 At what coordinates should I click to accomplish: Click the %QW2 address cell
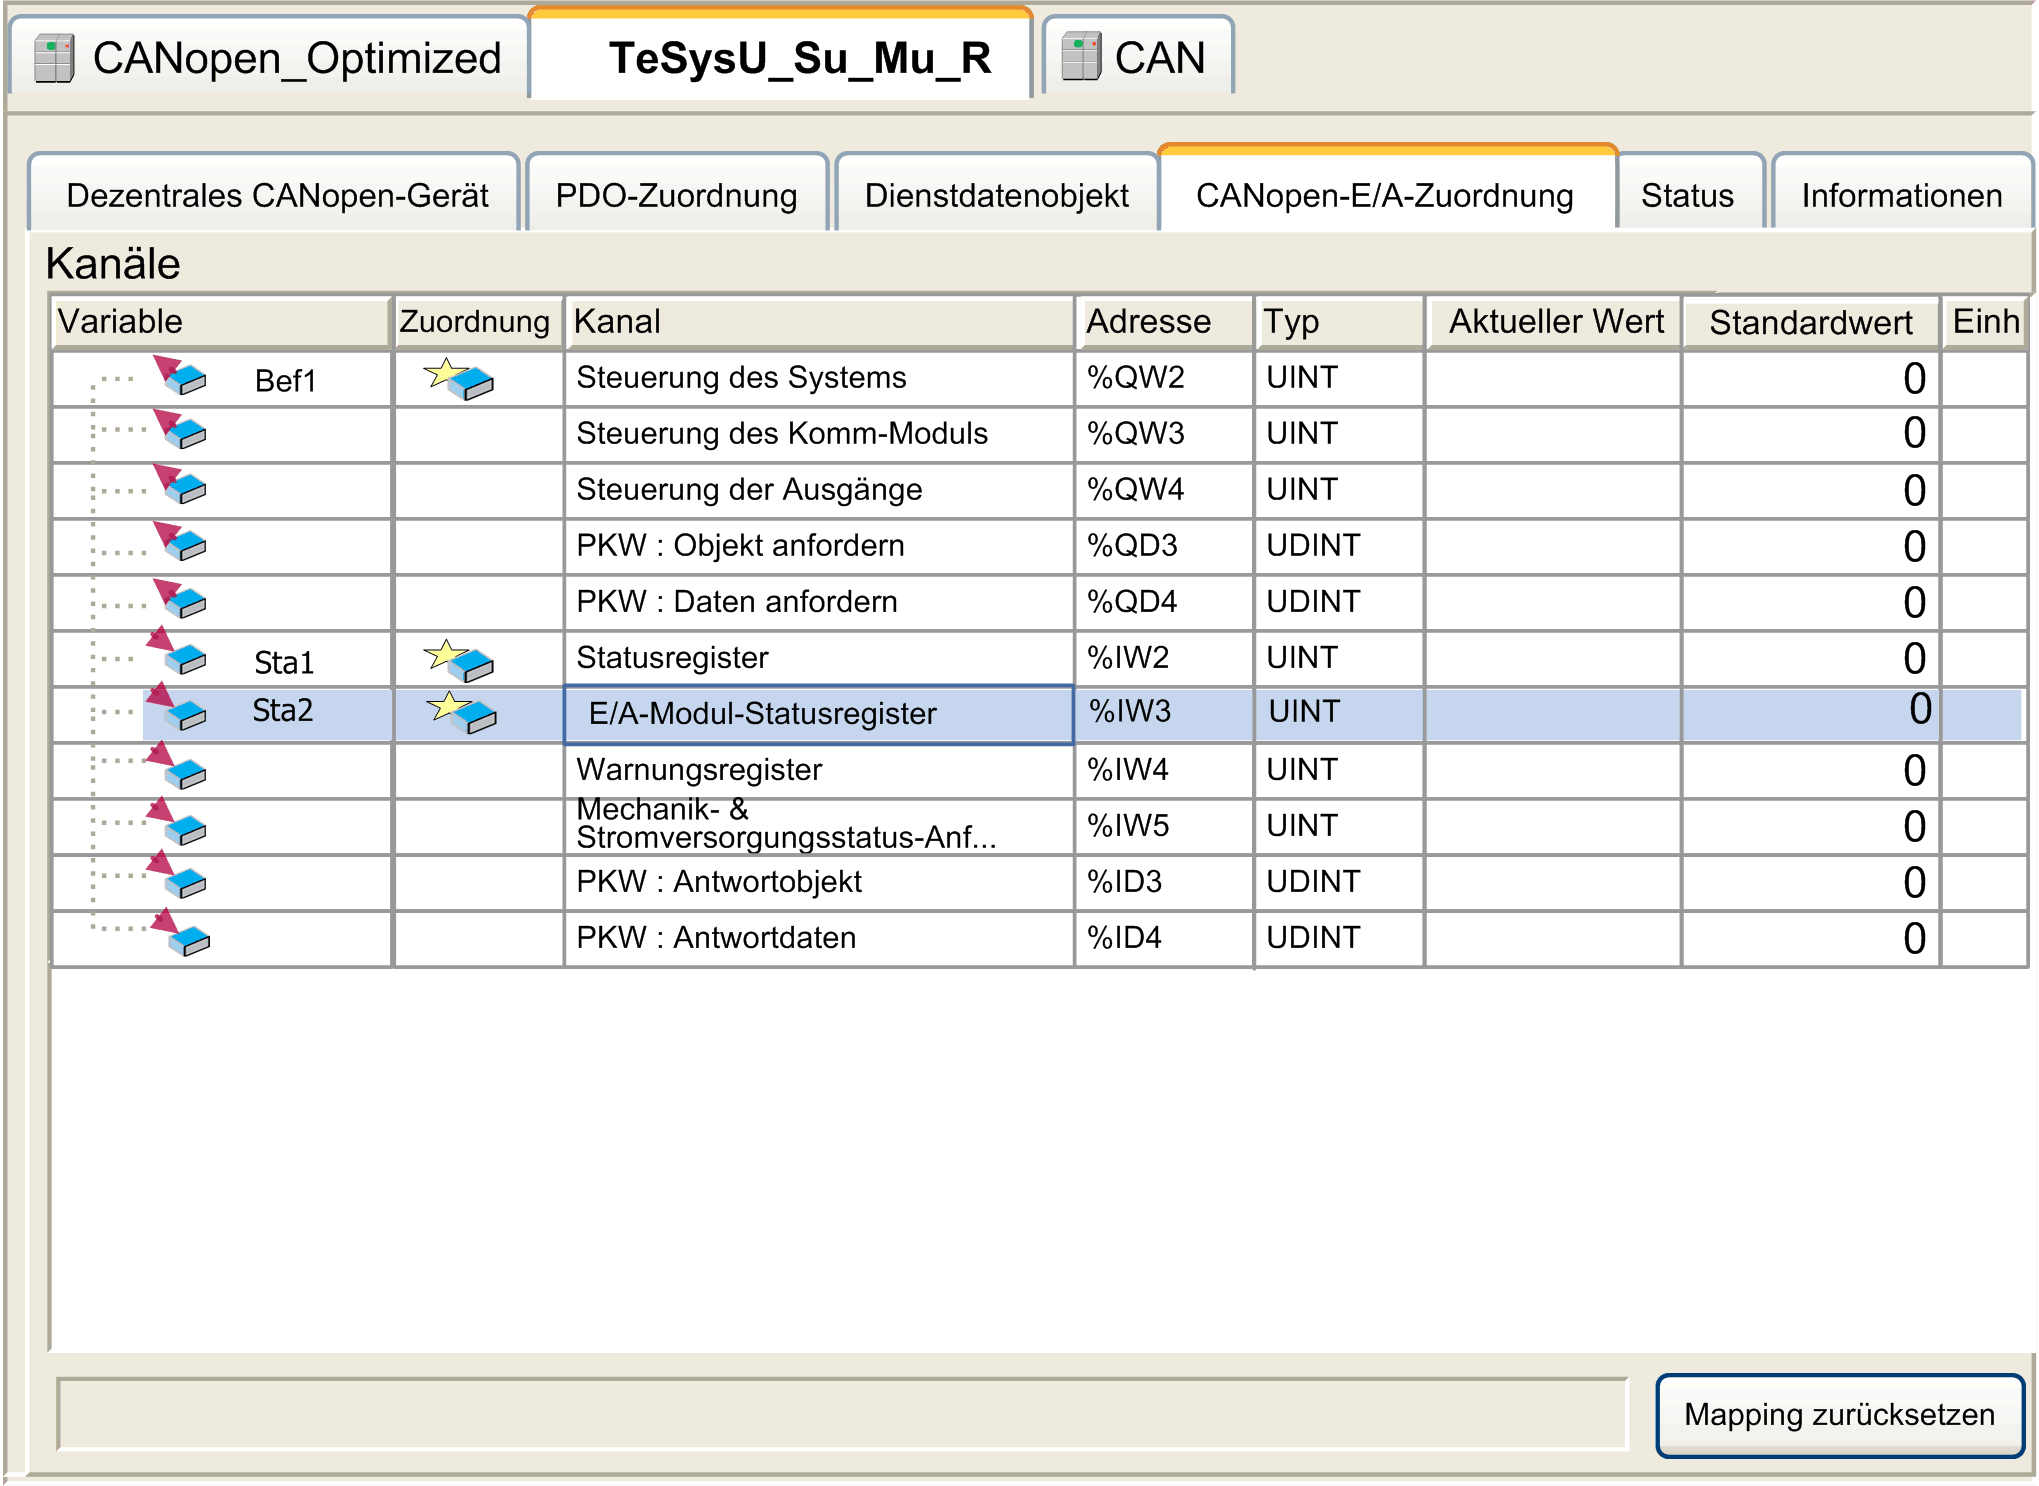[x=1165, y=378]
